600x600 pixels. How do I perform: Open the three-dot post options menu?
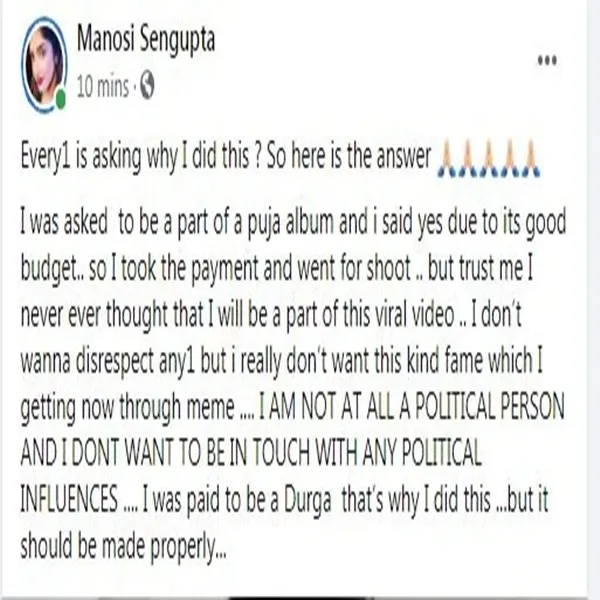[x=547, y=61]
